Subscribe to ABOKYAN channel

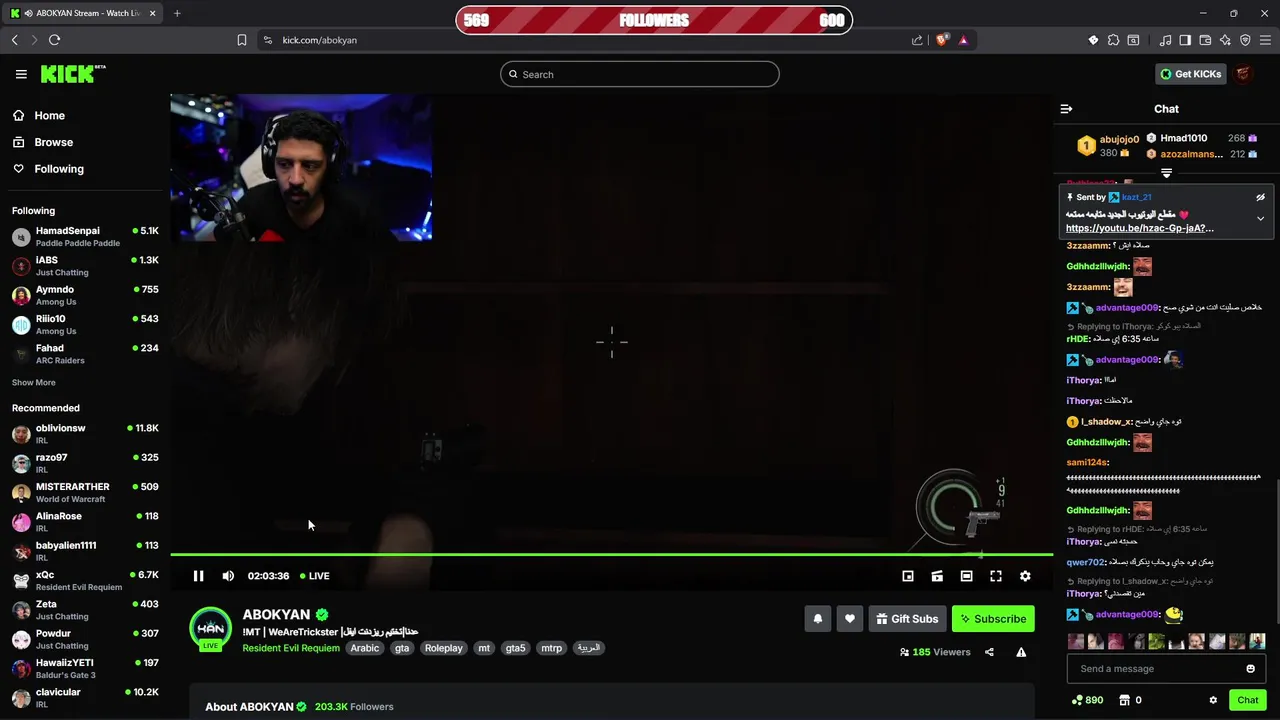[x=993, y=619]
